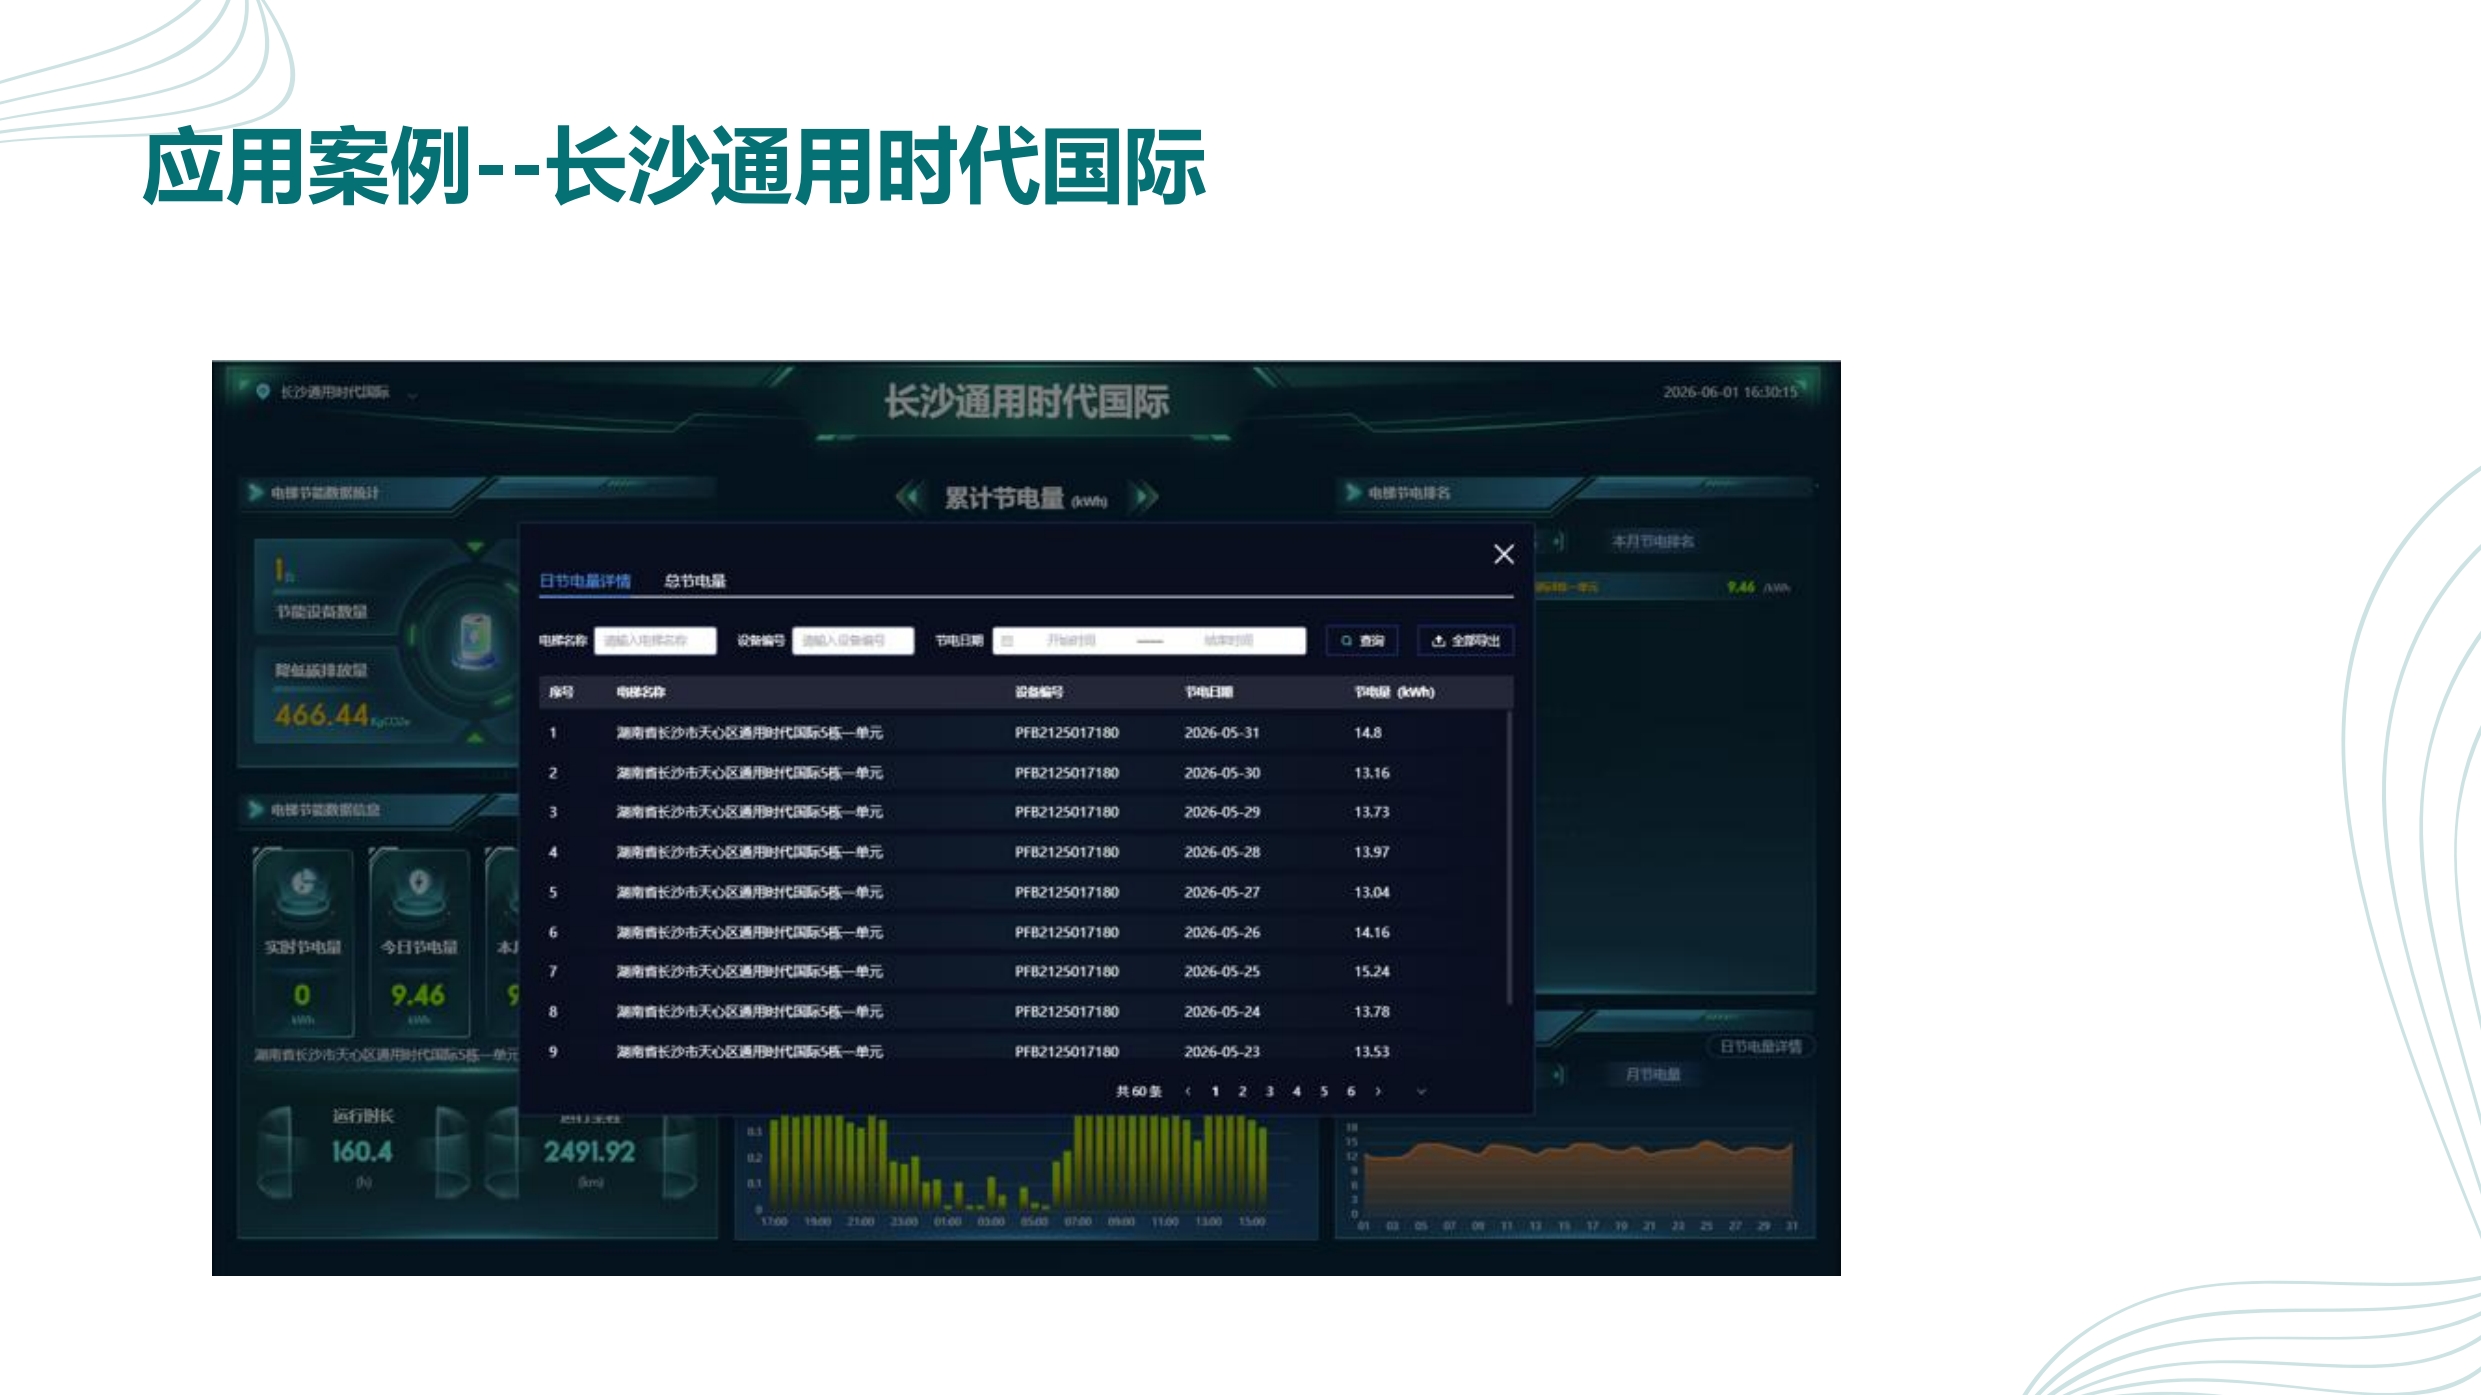Go to page 6 of the table
2481x1395 pixels.
[x=1351, y=1091]
